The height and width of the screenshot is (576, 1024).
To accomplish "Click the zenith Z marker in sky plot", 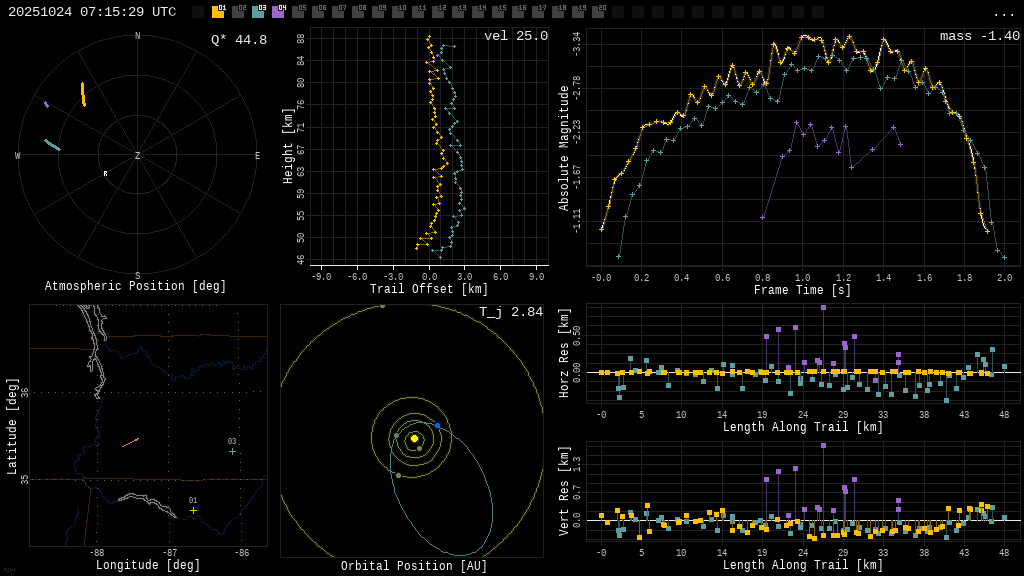I will [x=138, y=156].
